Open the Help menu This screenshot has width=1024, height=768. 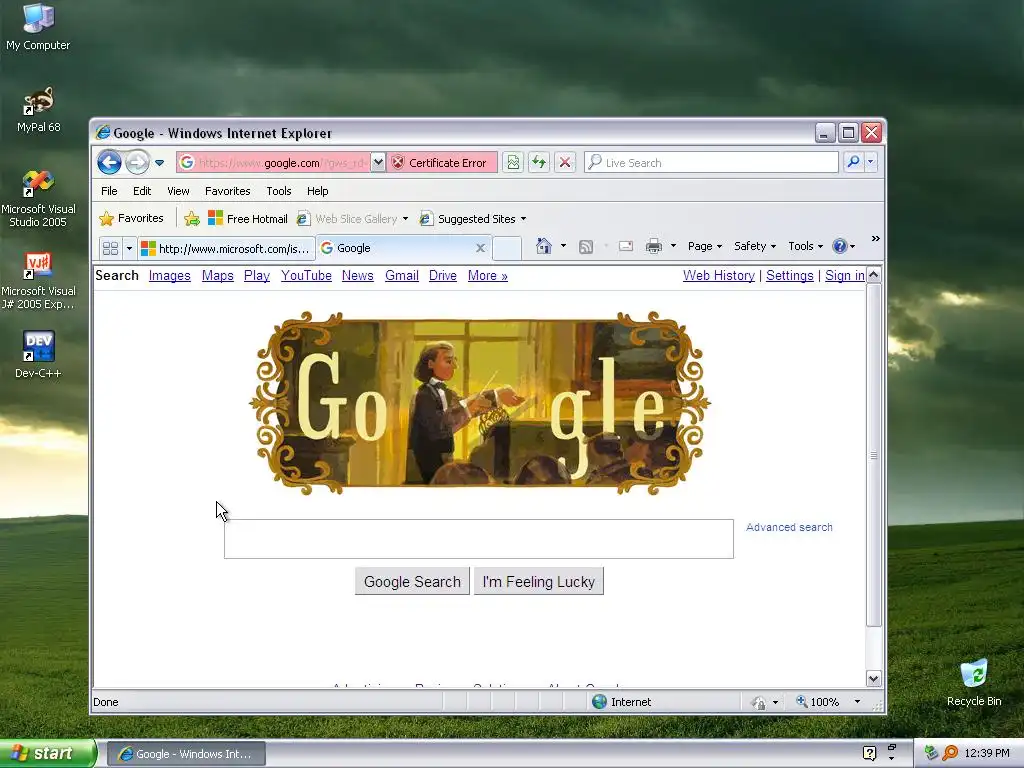317,191
